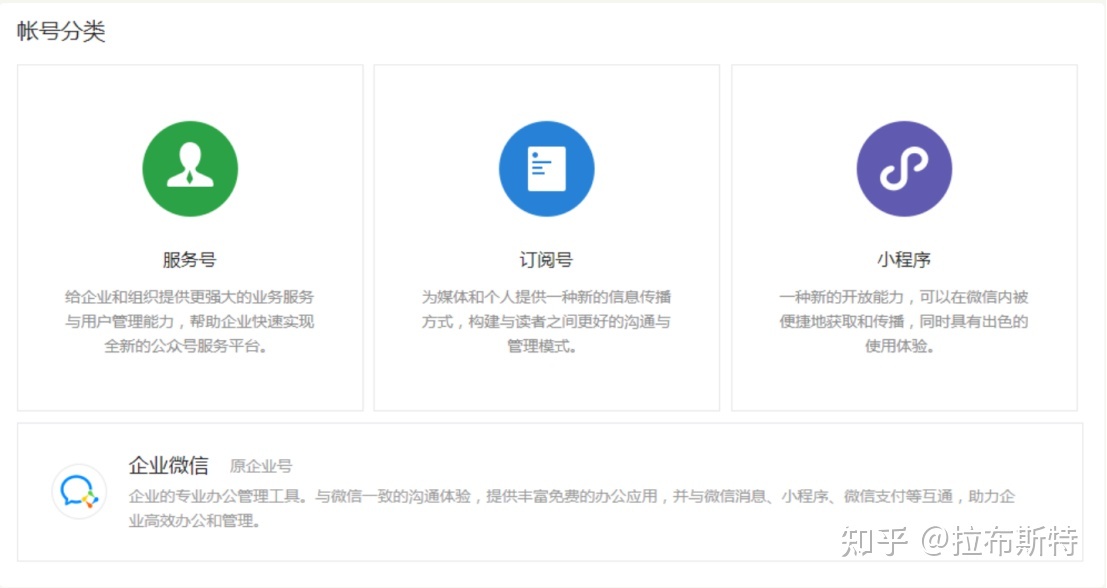Screen dimensions: 1107x588
Task: Click the 原企业号 label
Action: coord(261,466)
